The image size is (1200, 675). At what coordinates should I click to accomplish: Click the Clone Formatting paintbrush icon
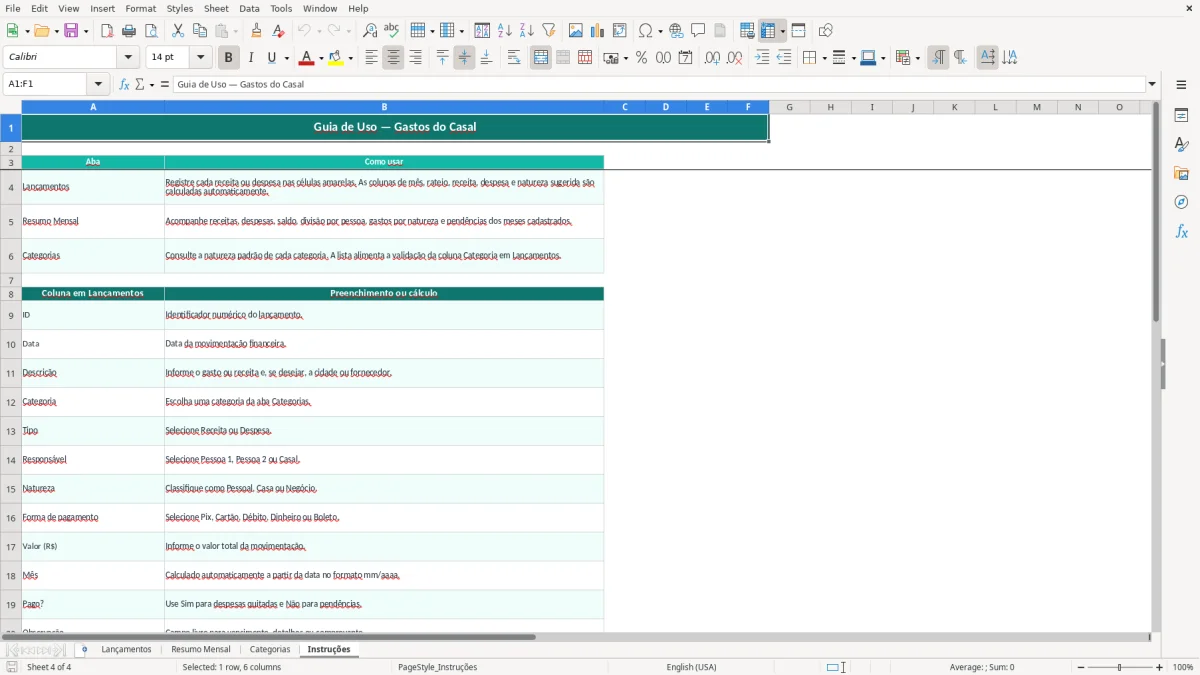[257, 31]
